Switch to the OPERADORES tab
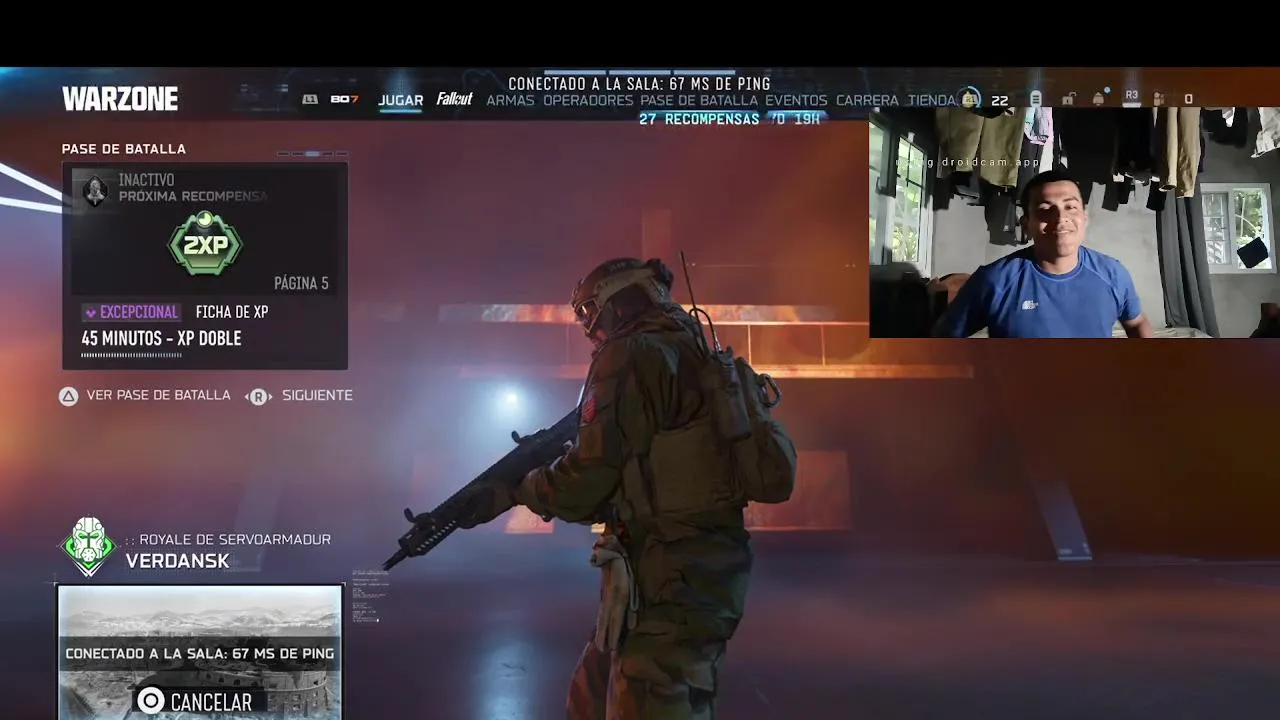This screenshot has height=720, width=1280. [588, 100]
